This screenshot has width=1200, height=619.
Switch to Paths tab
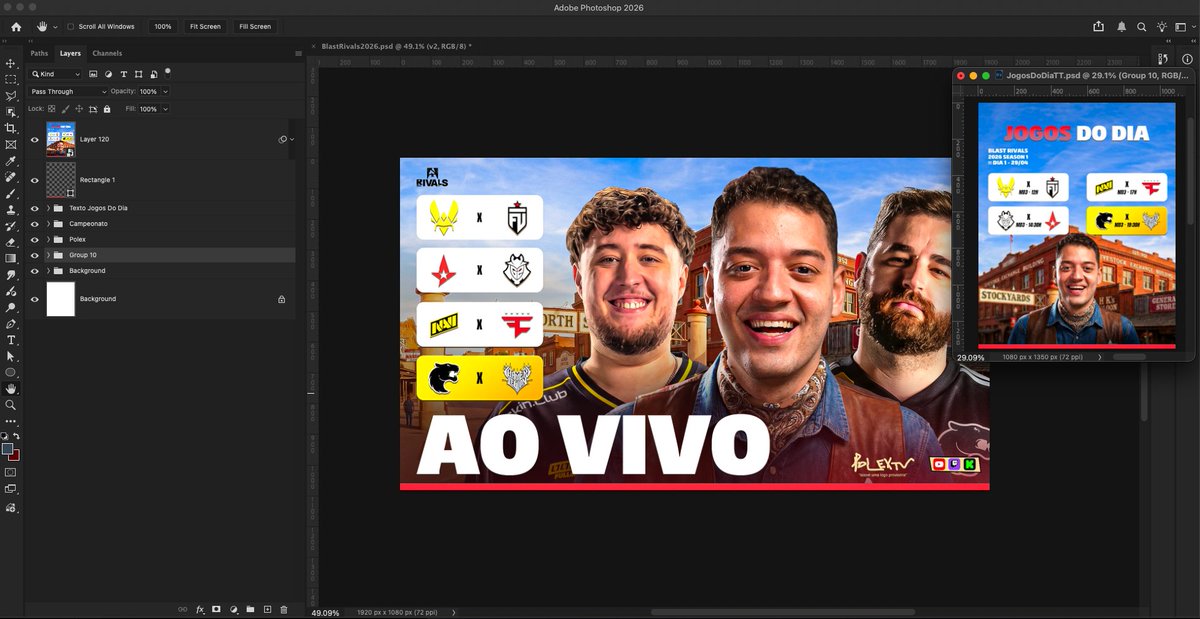pyautogui.click(x=39, y=53)
